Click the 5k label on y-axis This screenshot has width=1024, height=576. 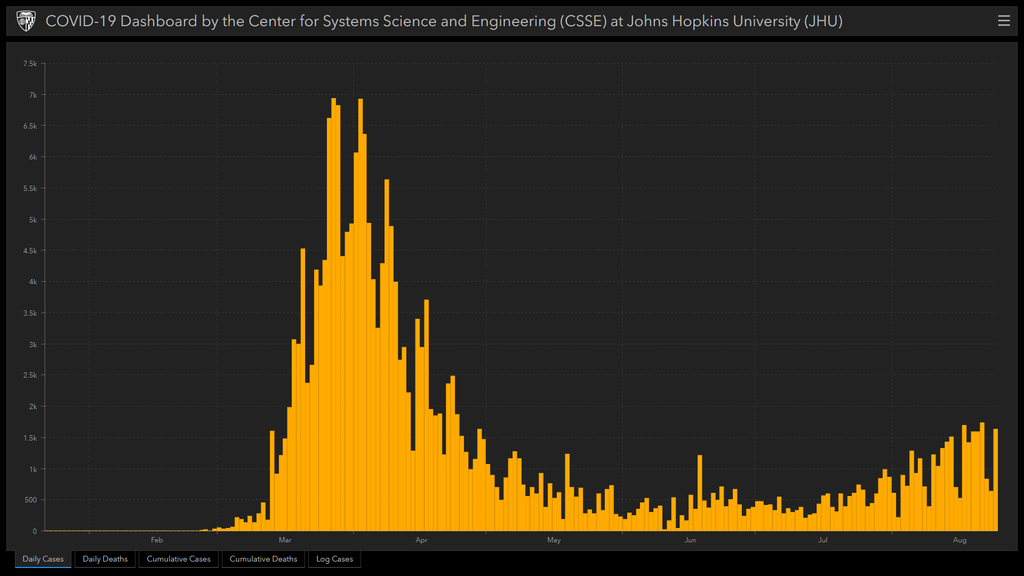[x=31, y=220]
